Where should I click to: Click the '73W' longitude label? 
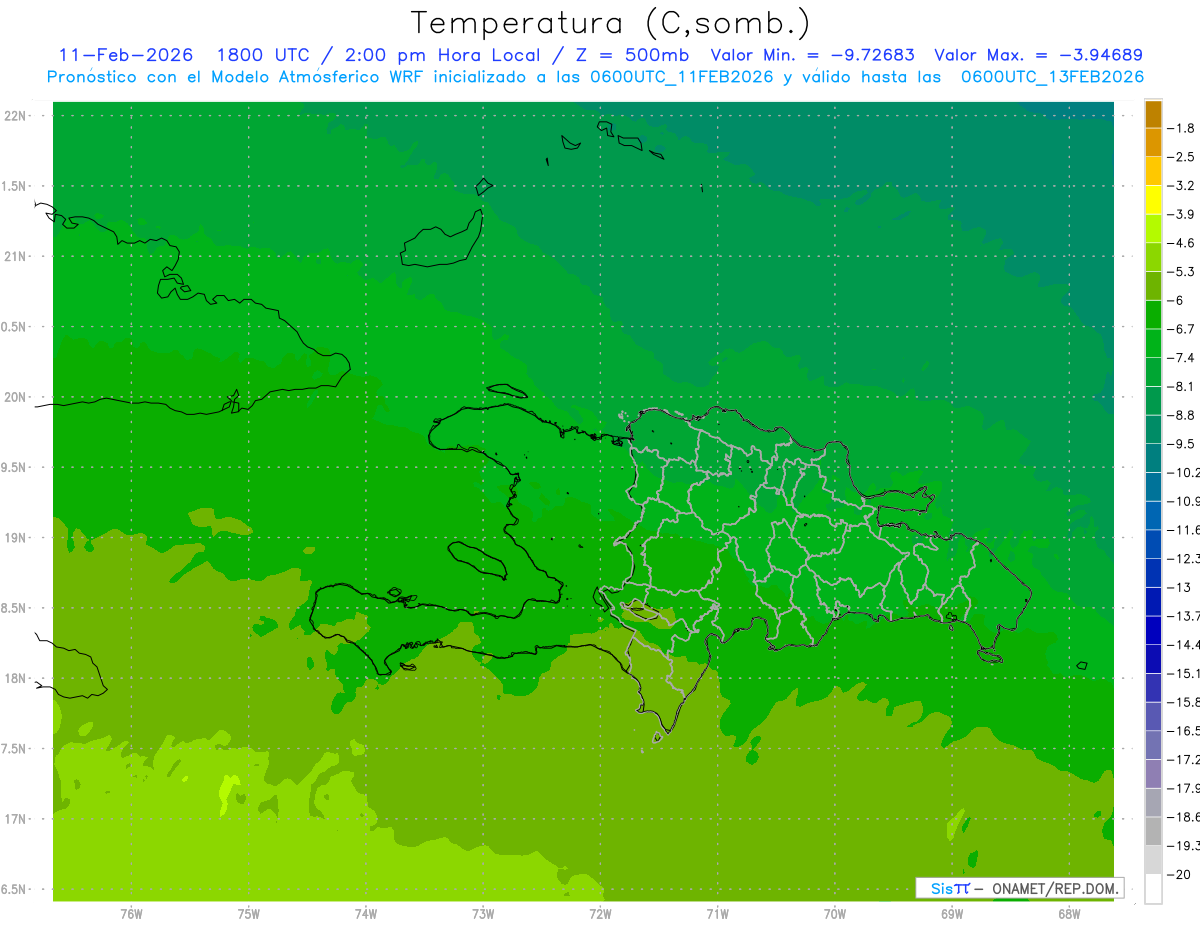tap(483, 914)
